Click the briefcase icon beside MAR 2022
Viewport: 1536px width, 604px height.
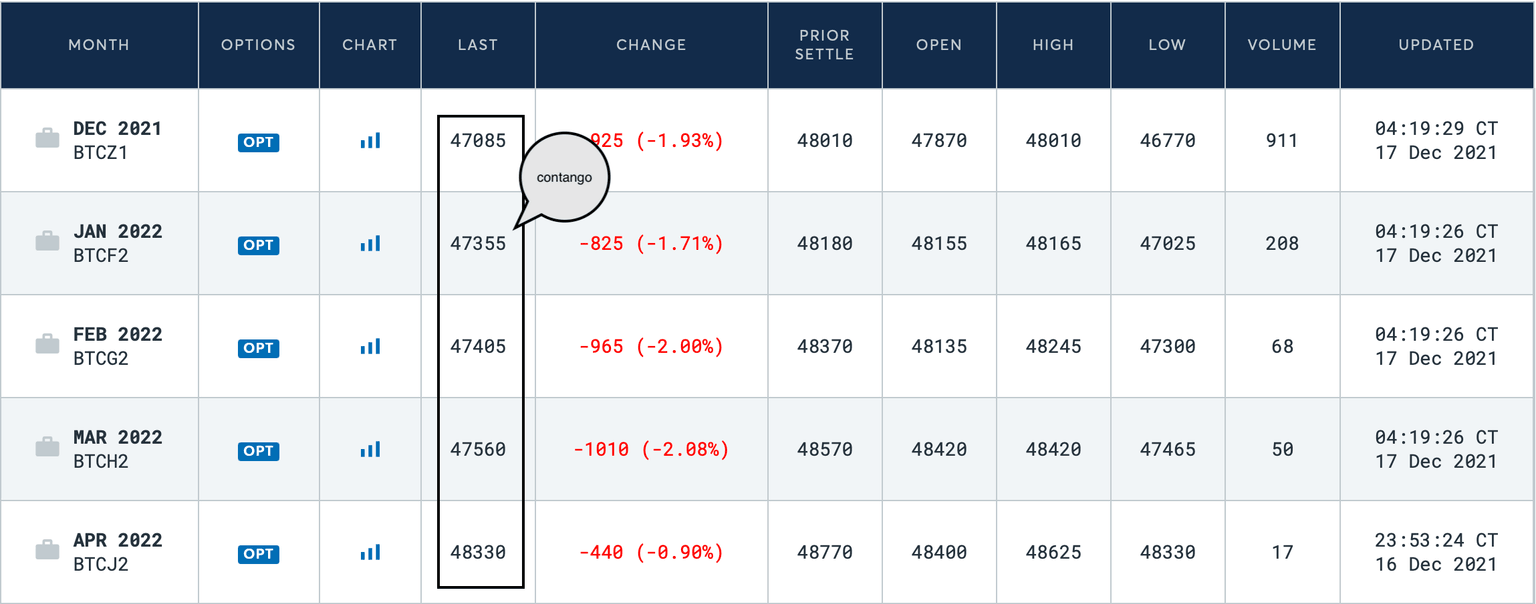pos(47,448)
